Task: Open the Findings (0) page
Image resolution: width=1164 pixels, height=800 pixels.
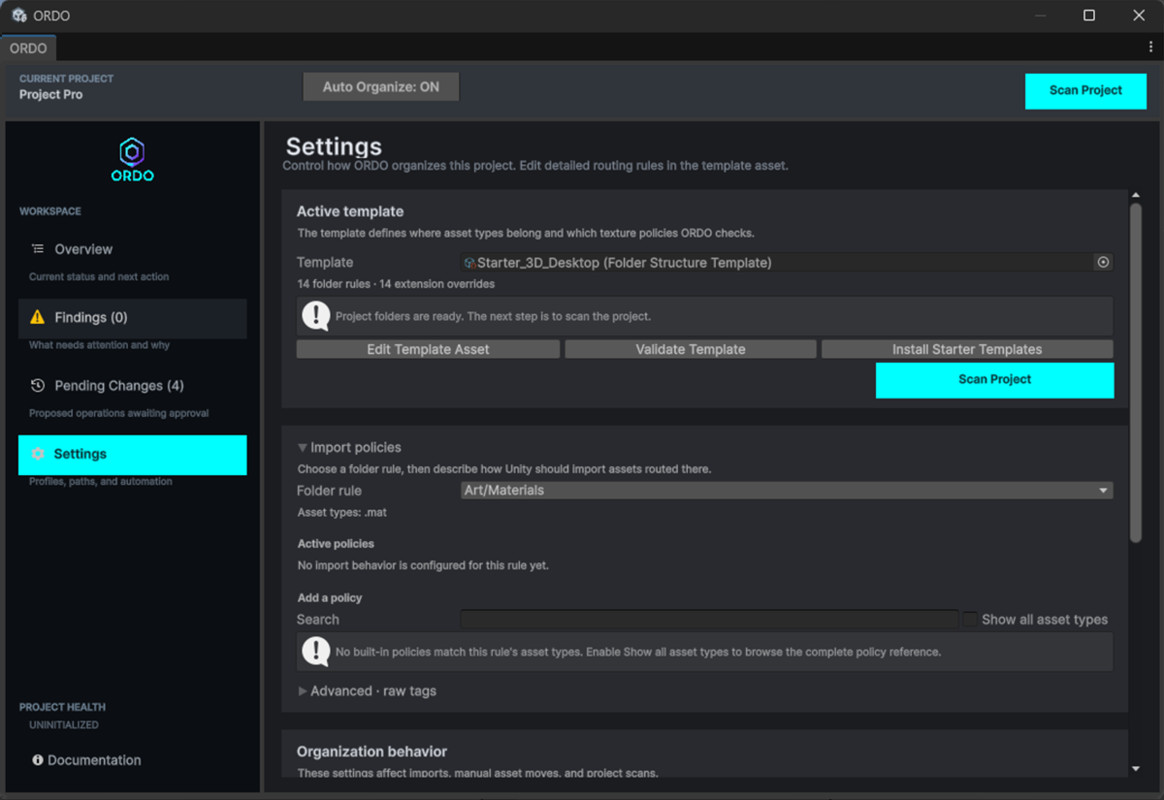Action: [x=132, y=318]
